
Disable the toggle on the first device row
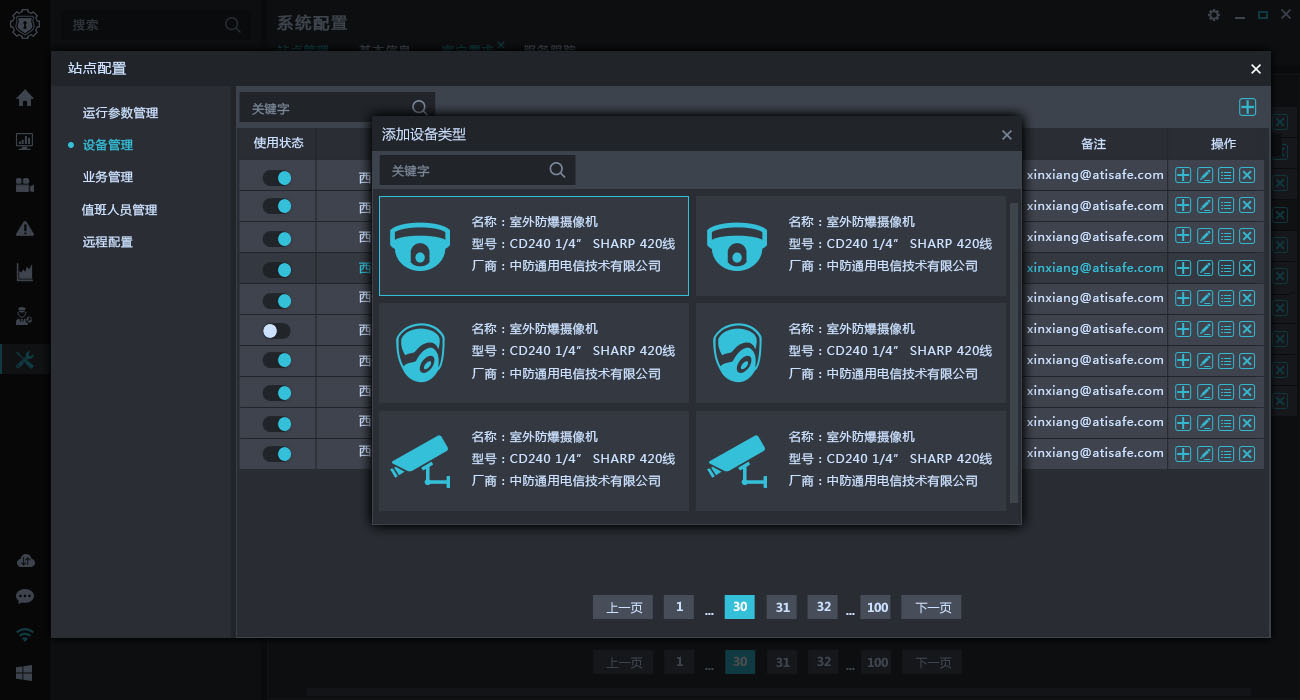click(278, 176)
